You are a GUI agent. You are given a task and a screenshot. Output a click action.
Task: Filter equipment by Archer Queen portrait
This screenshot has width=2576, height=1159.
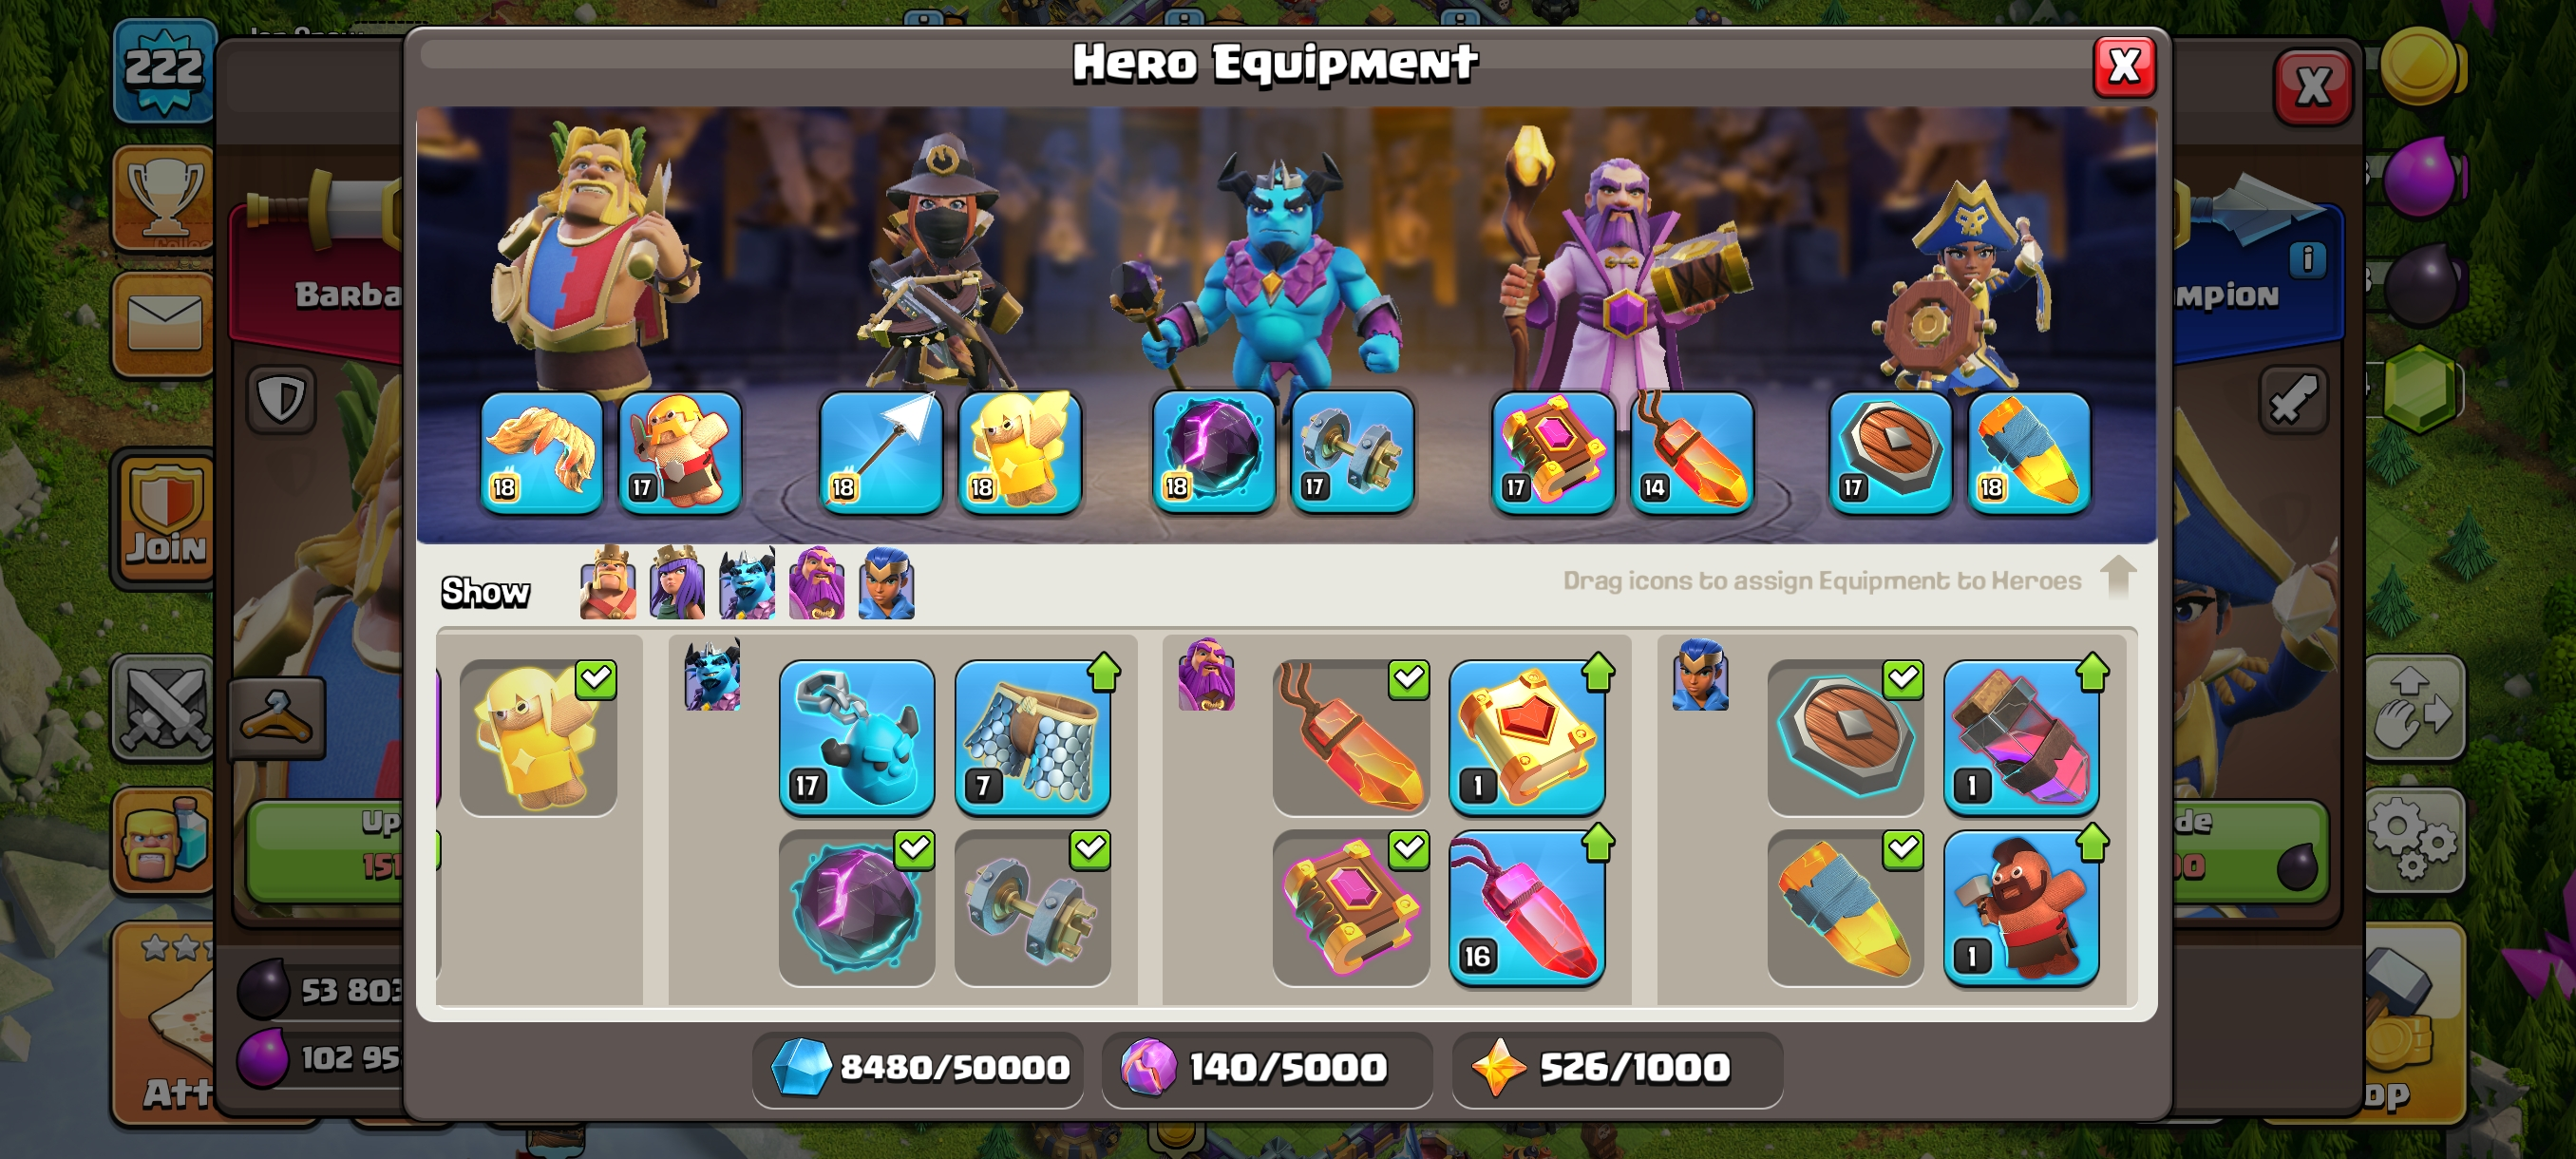677,583
